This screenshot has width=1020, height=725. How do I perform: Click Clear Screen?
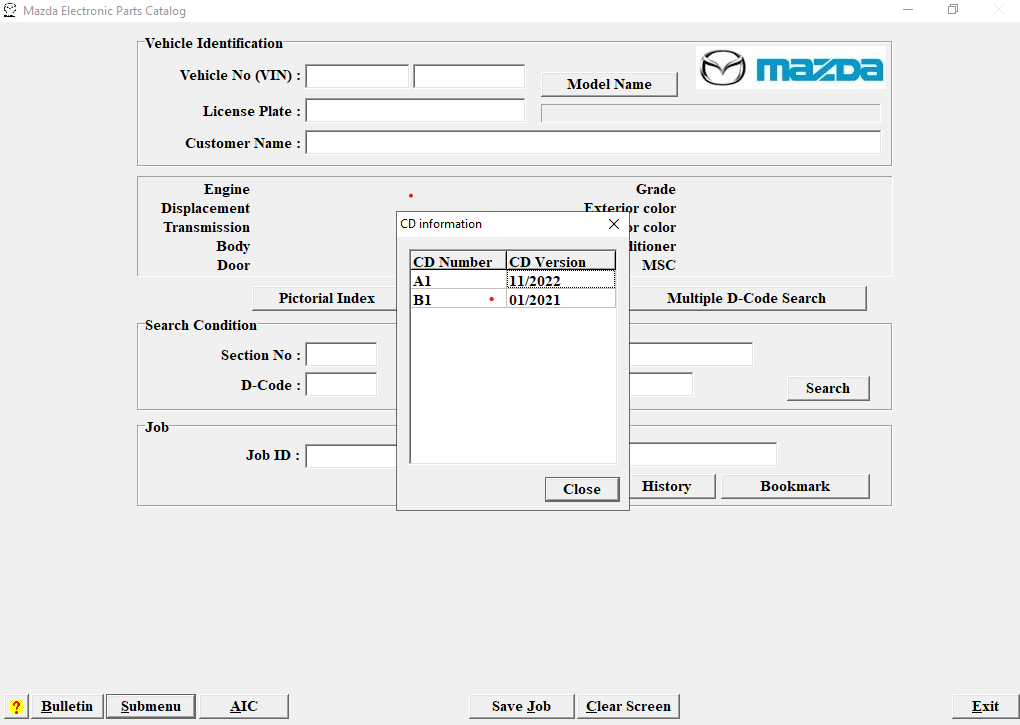[x=628, y=706]
